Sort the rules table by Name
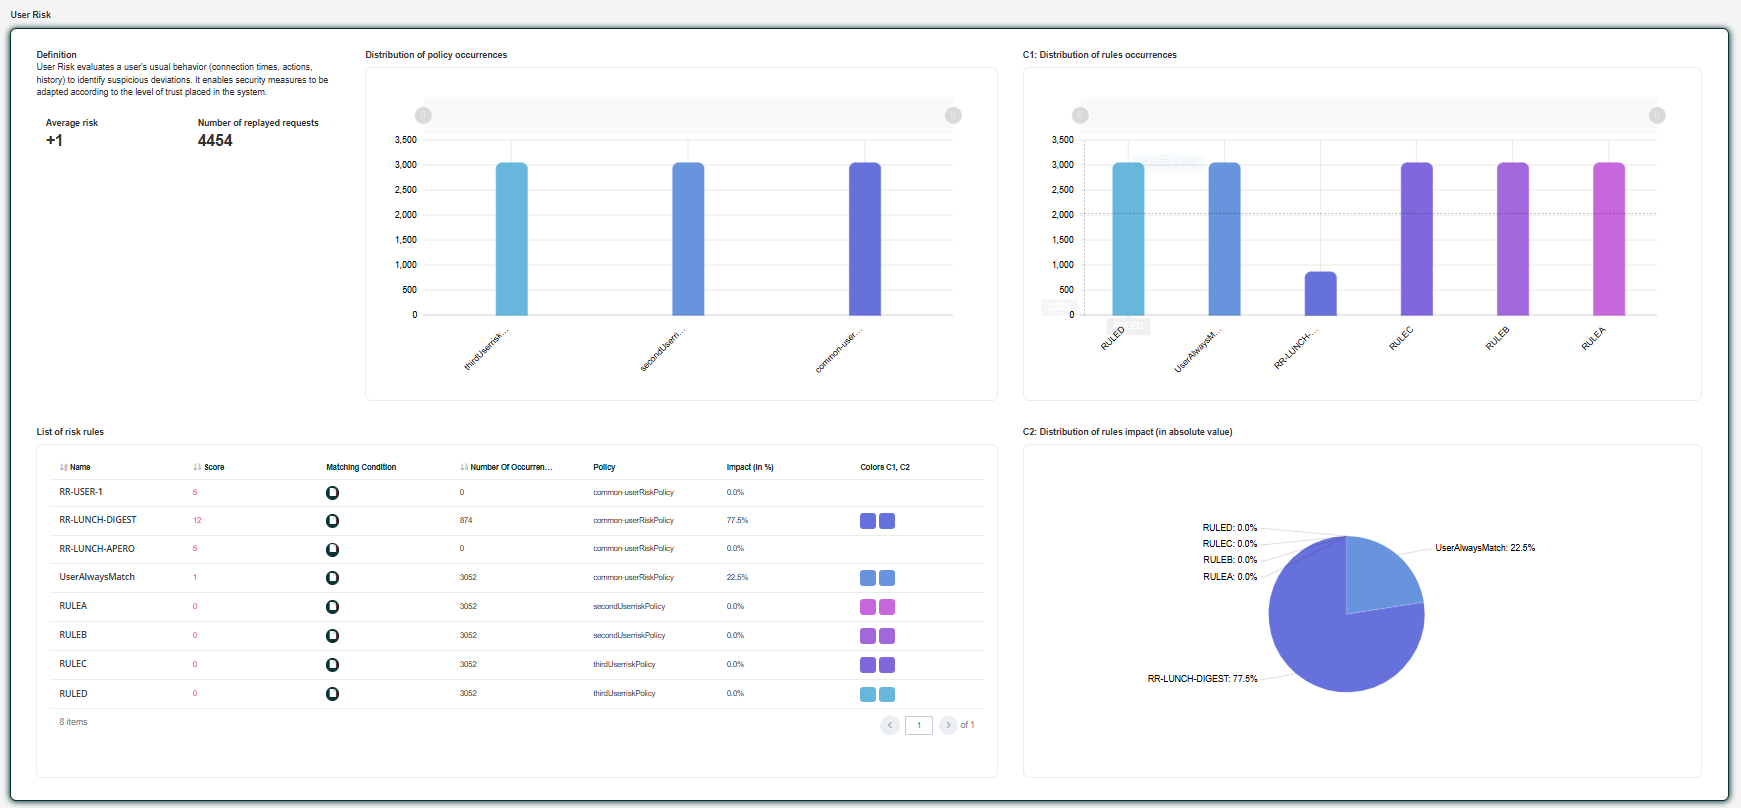Viewport: 1741px width, 808px height. pos(75,467)
